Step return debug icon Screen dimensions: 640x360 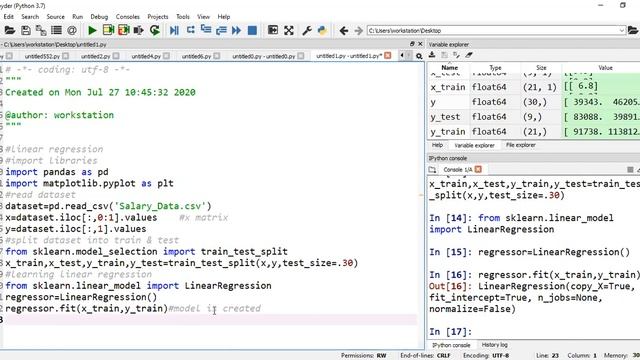point(221,30)
